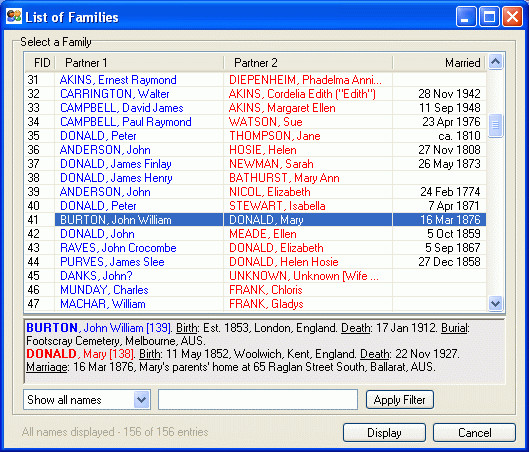
Task: Select family row CARRINGTON, Walter
Action: click(255, 94)
